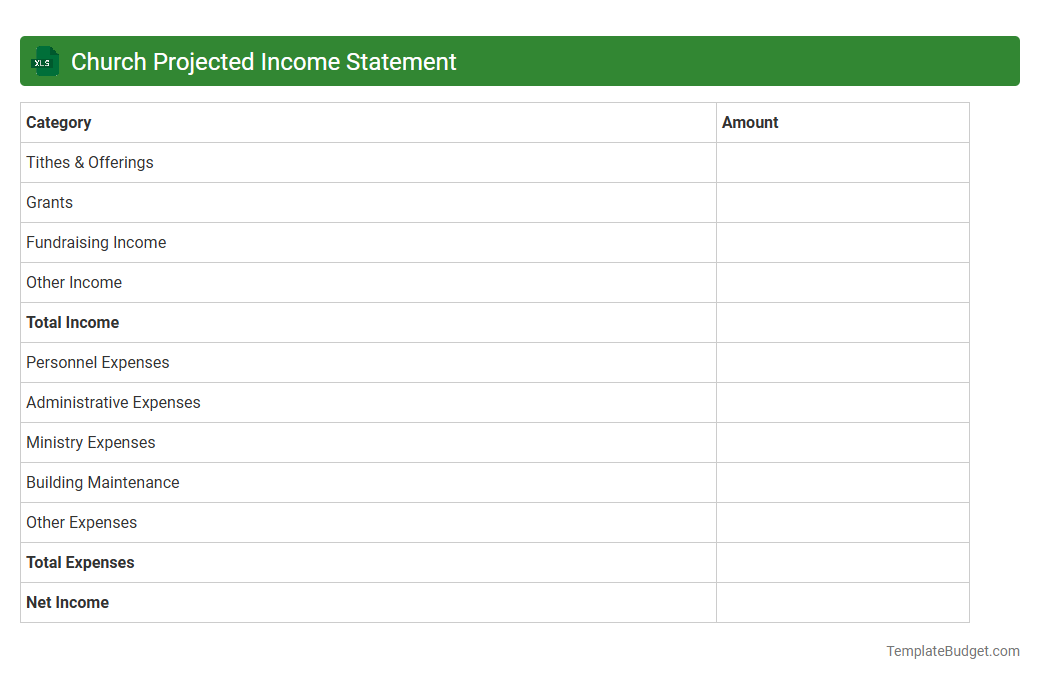Open the TemplateBudget.com link
Screen dimensions: 1040x680
tap(953, 651)
